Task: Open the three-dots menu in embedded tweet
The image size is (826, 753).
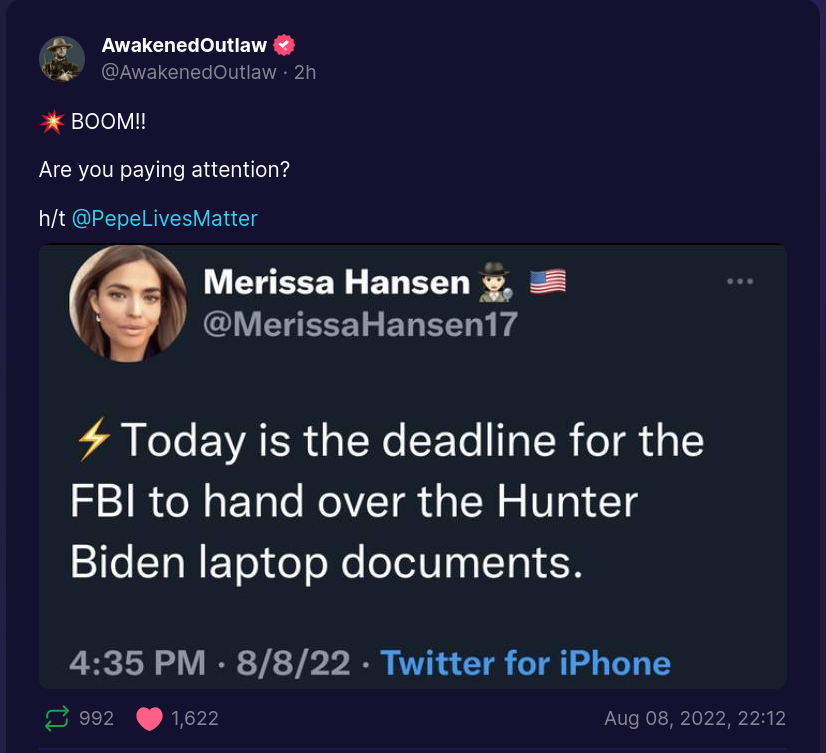Action: tap(740, 282)
